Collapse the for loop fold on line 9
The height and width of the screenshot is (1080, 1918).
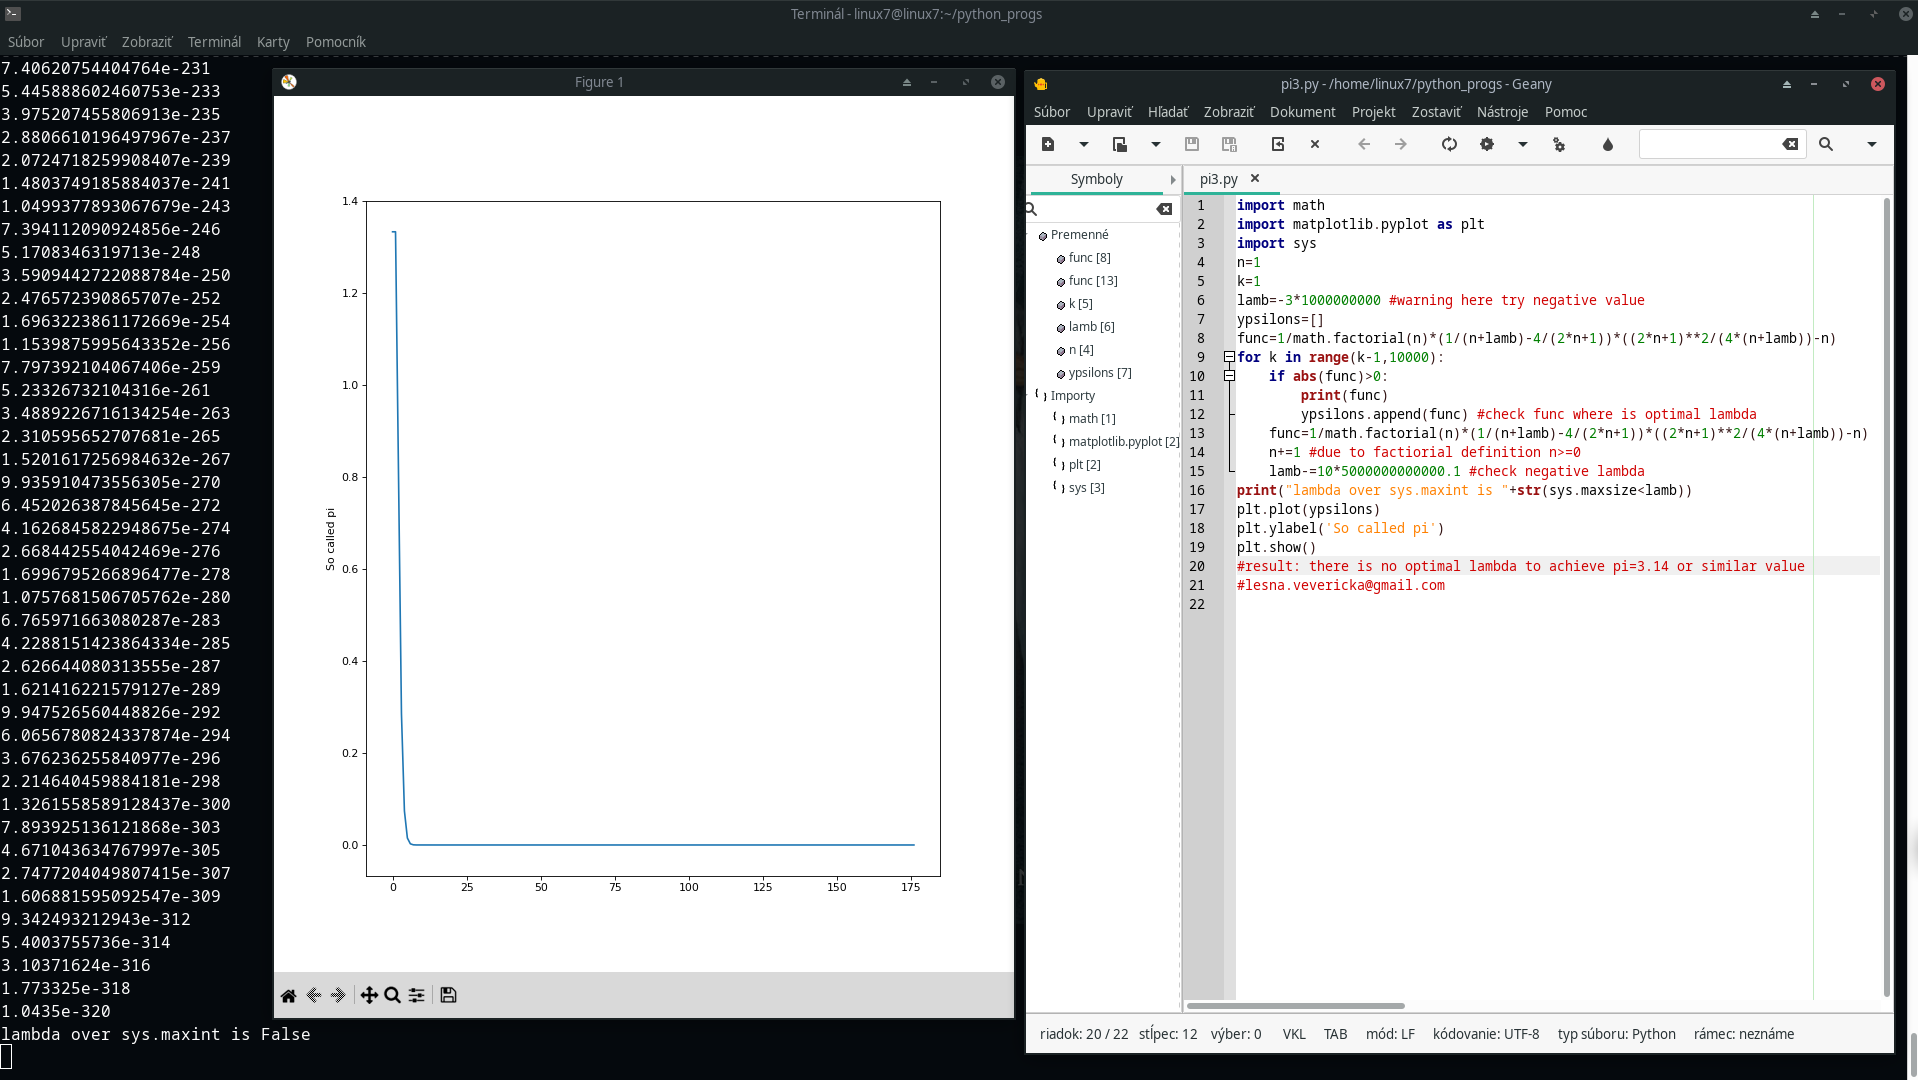1230,357
